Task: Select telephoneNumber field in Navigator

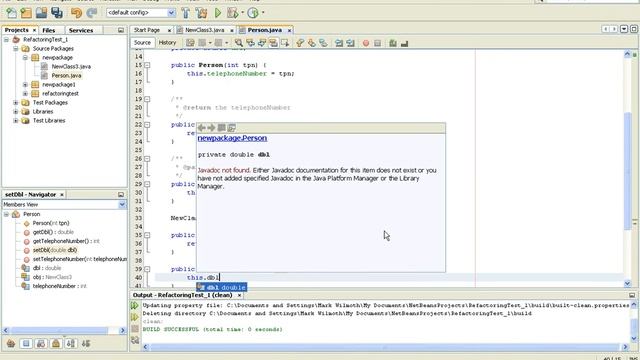Action: (x=60, y=286)
